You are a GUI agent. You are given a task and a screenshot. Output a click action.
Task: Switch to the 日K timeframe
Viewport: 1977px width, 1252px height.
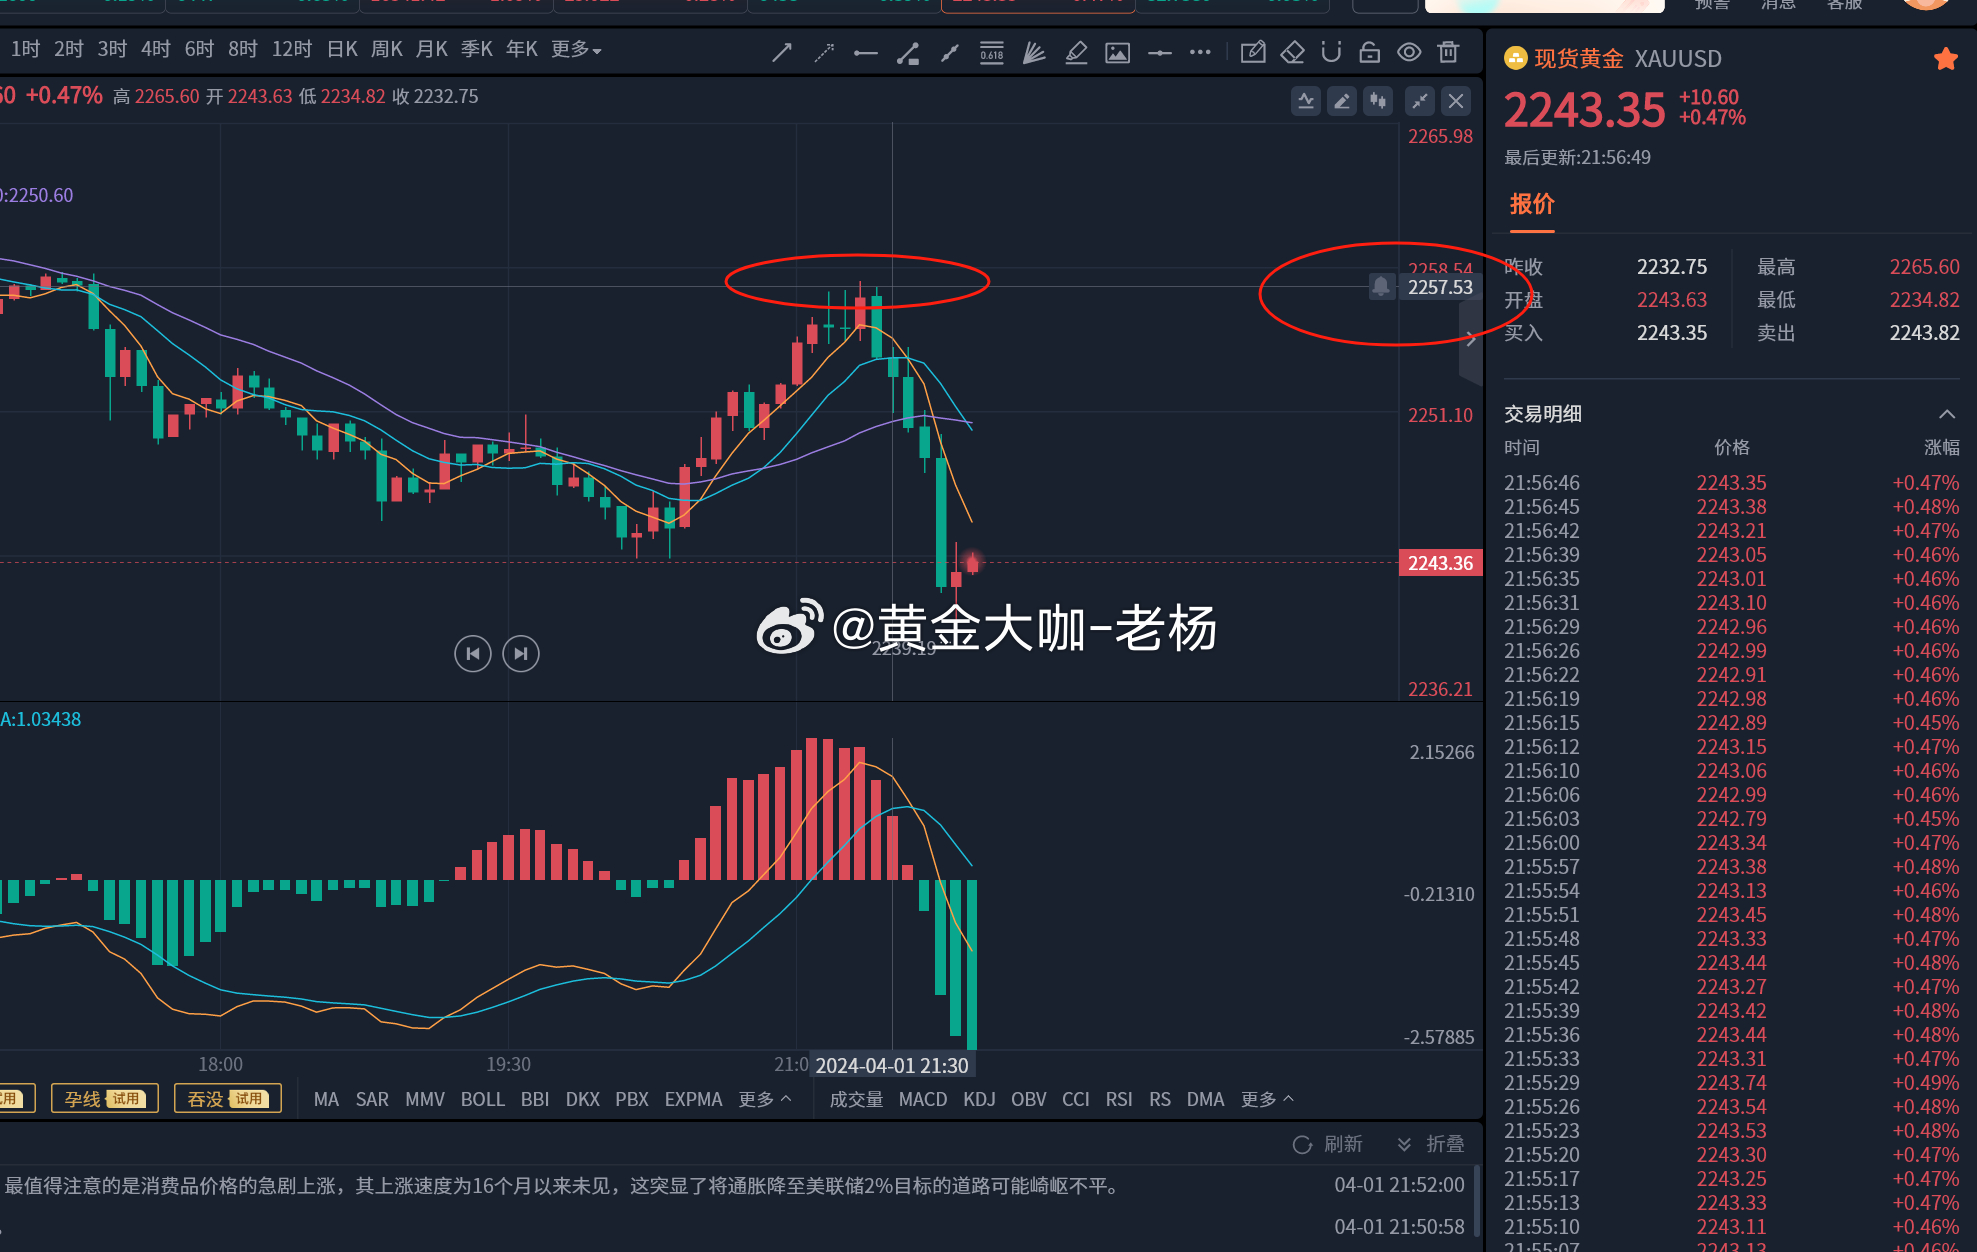click(342, 49)
